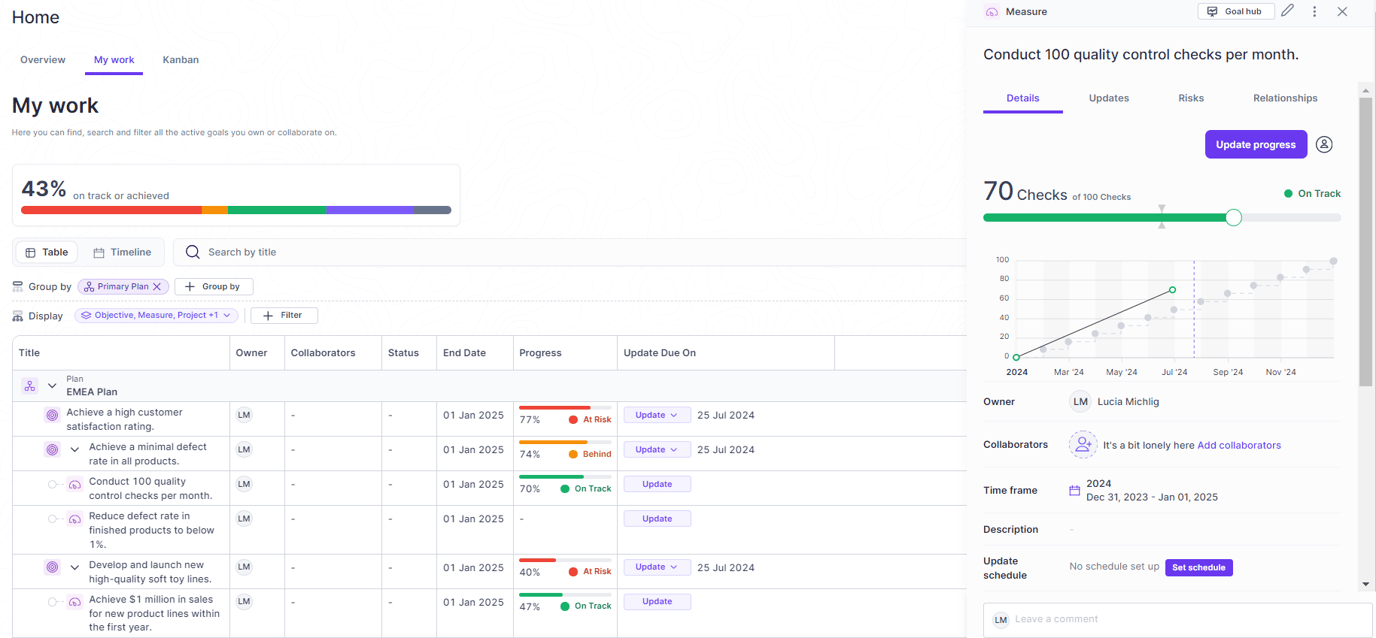The width and height of the screenshot is (1376, 638).
Task: Click the calendar icon next to Time frame
Action: (x=1074, y=491)
